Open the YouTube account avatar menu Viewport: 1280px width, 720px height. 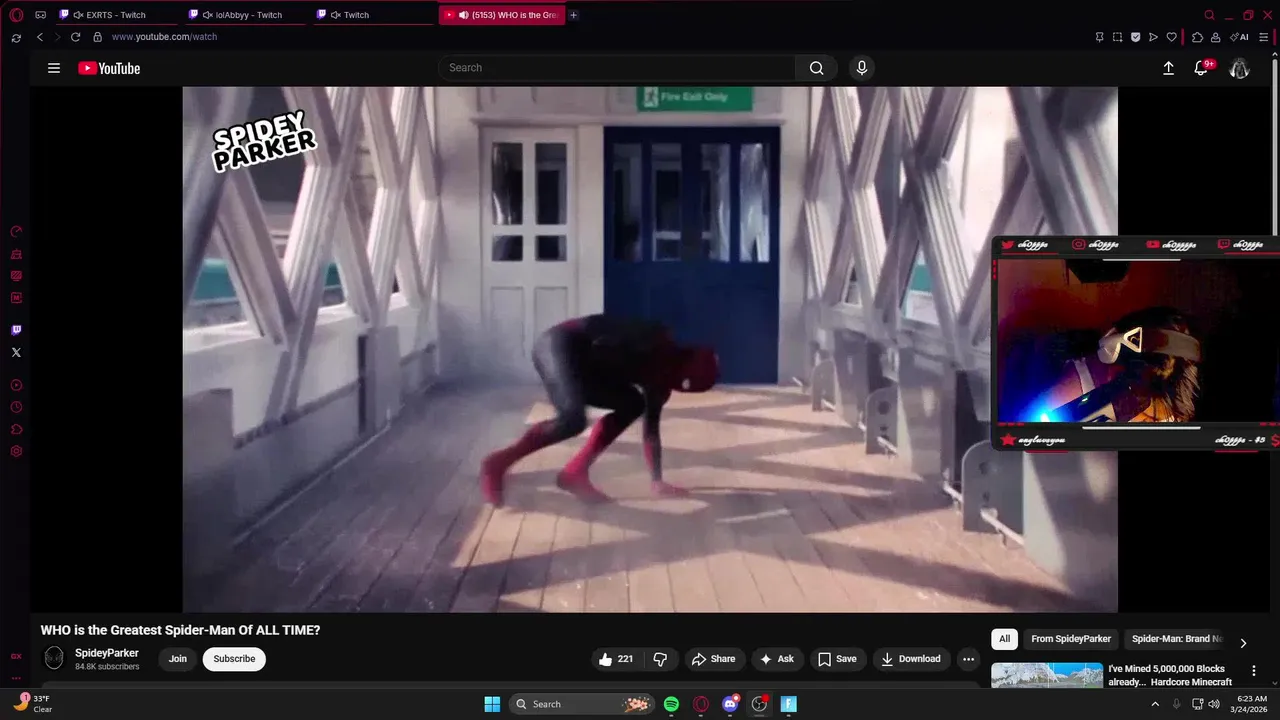tap(1239, 68)
